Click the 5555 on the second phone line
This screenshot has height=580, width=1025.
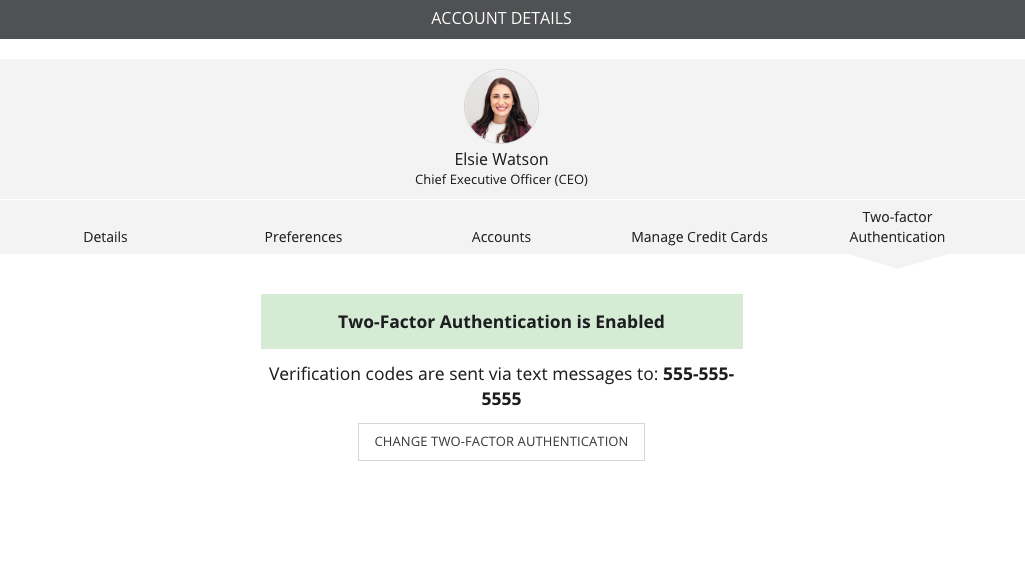[x=501, y=399]
